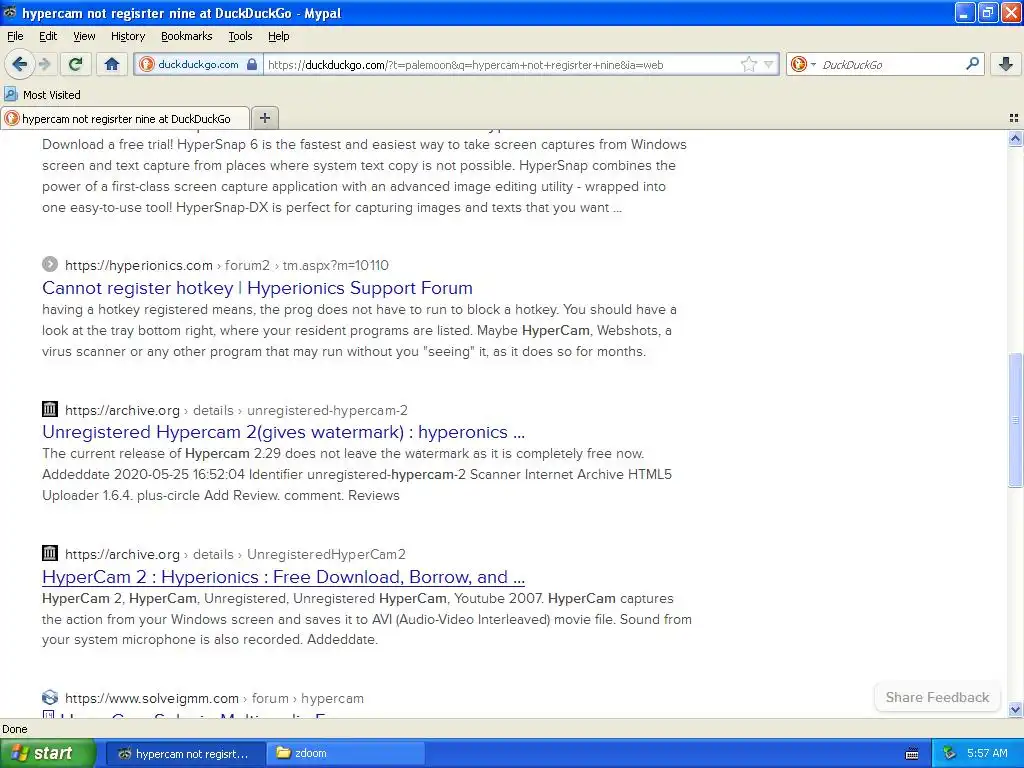Click solveigmm.com forum hypercam URL
1024x768 pixels.
[x=214, y=698]
